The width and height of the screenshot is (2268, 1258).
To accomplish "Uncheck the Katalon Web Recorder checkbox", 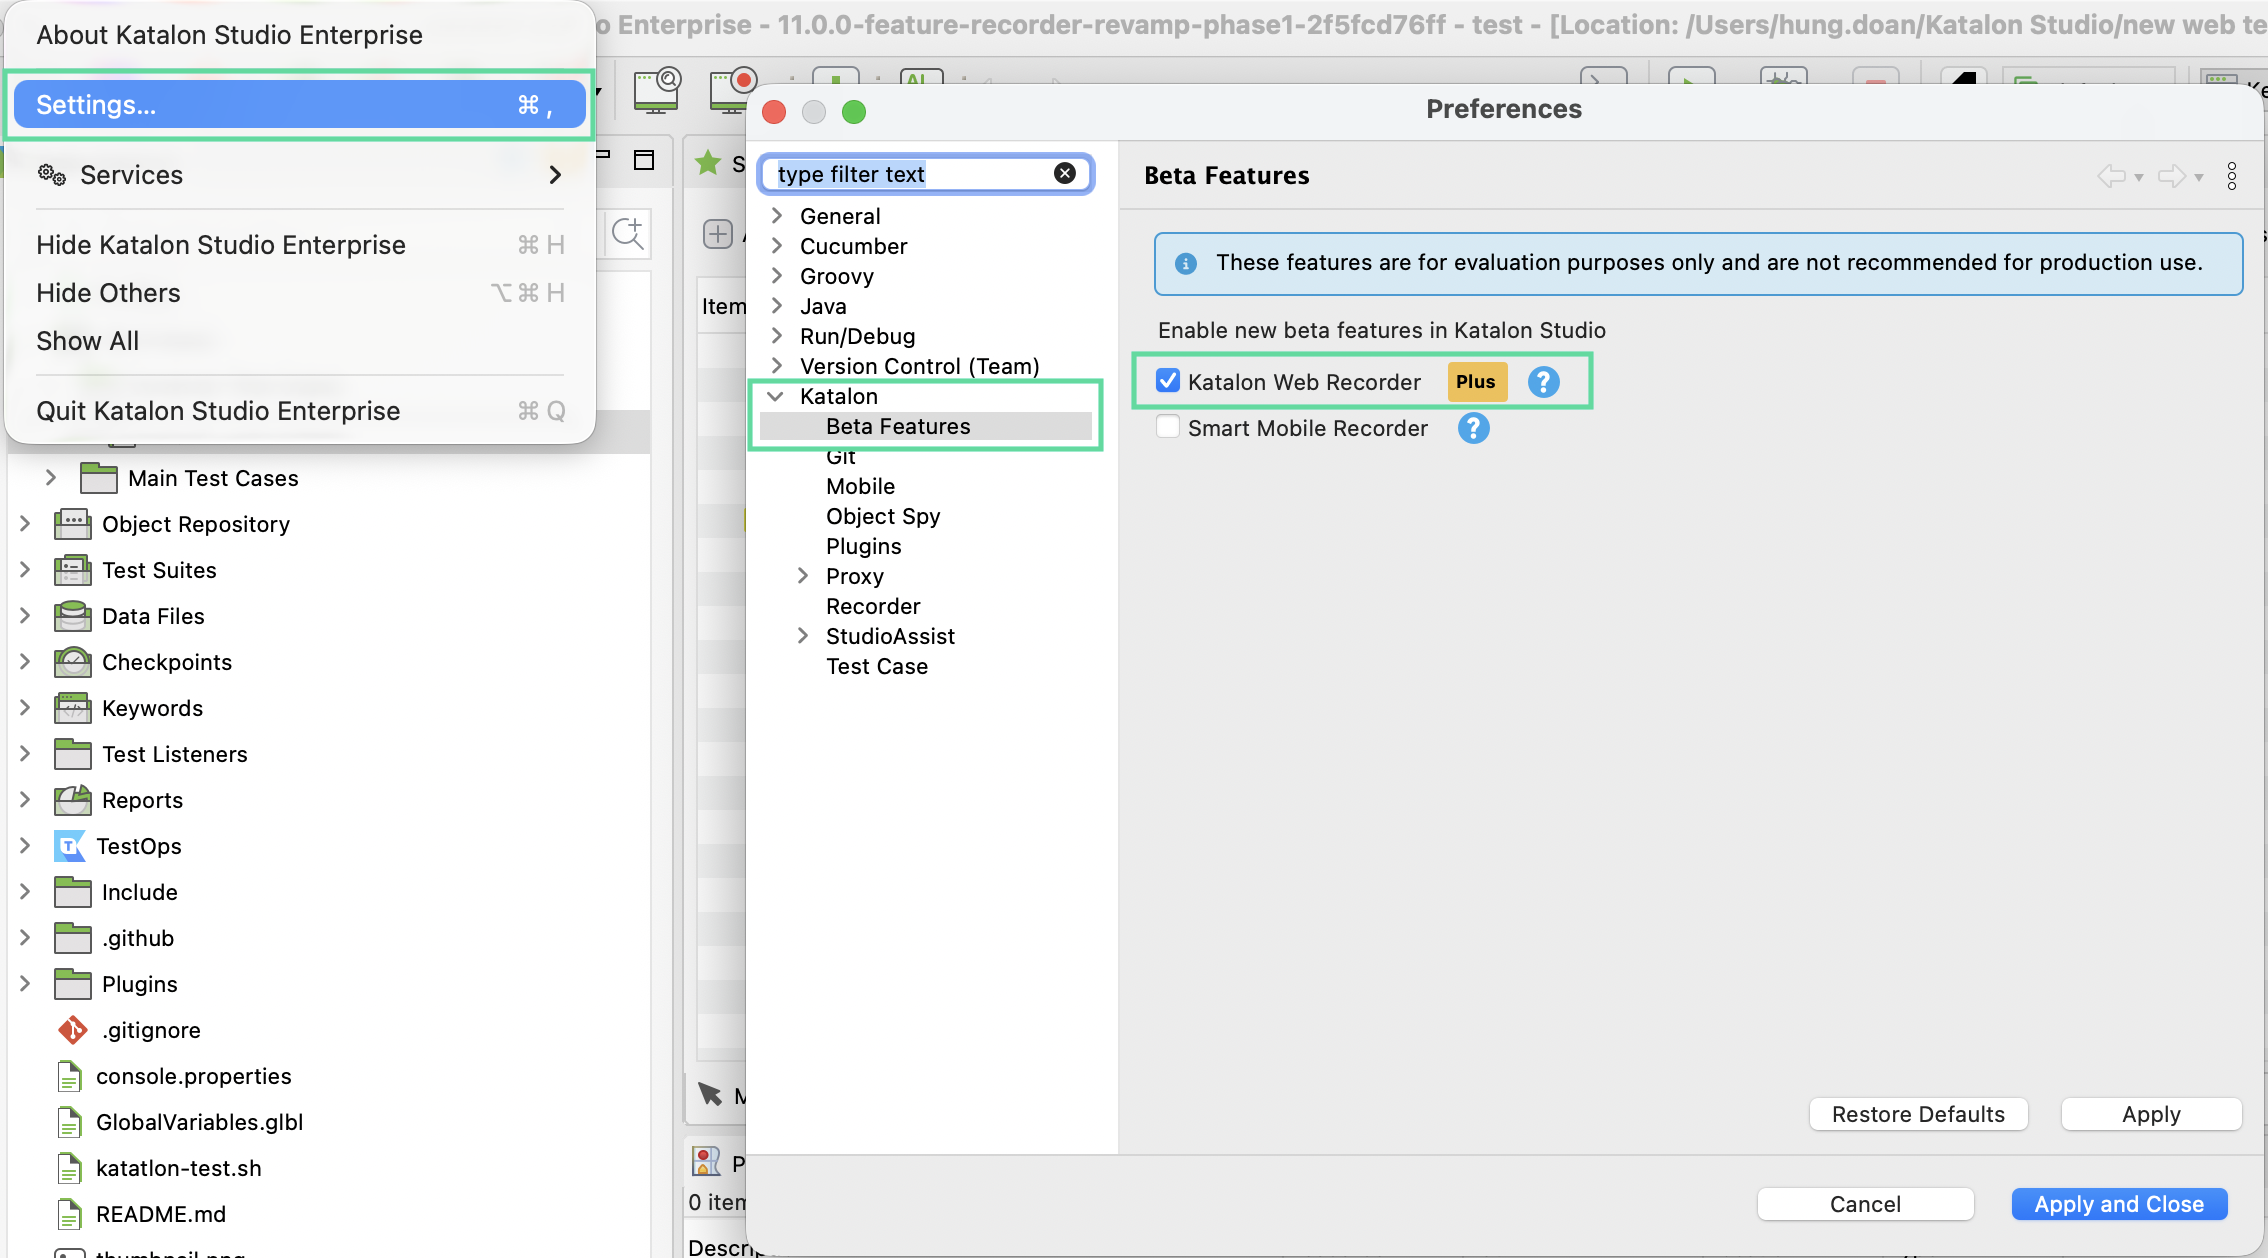I will coord(1168,380).
